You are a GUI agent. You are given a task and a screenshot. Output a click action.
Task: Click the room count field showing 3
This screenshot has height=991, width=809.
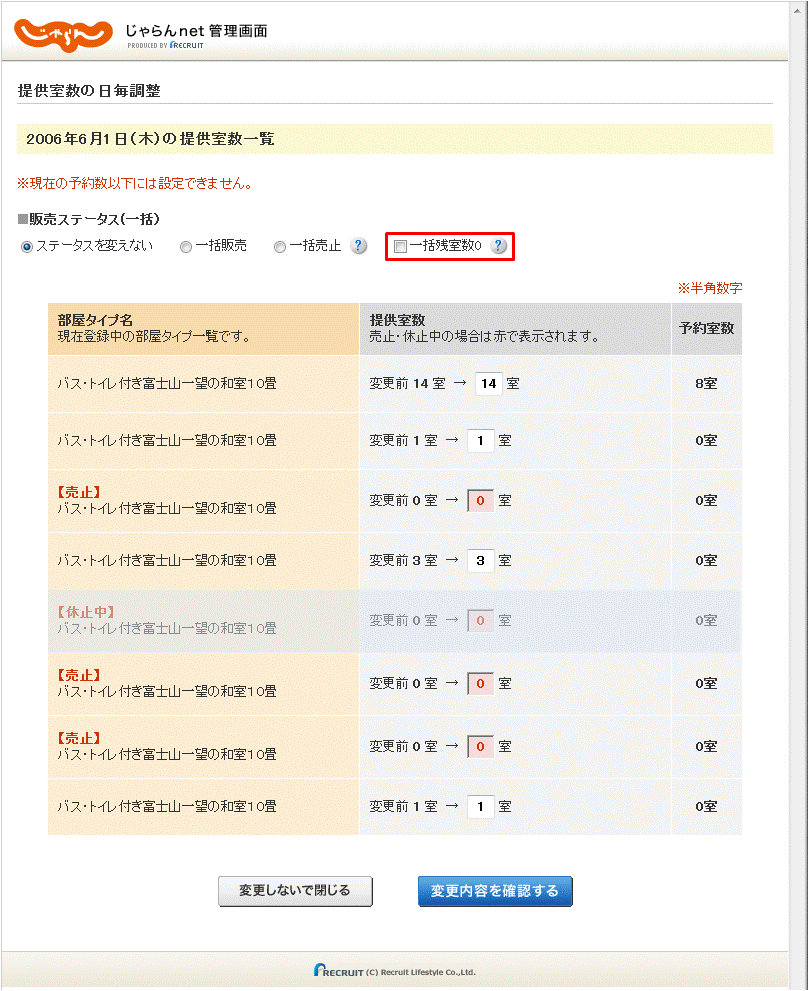pyautogui.click(x=480, y=561)
